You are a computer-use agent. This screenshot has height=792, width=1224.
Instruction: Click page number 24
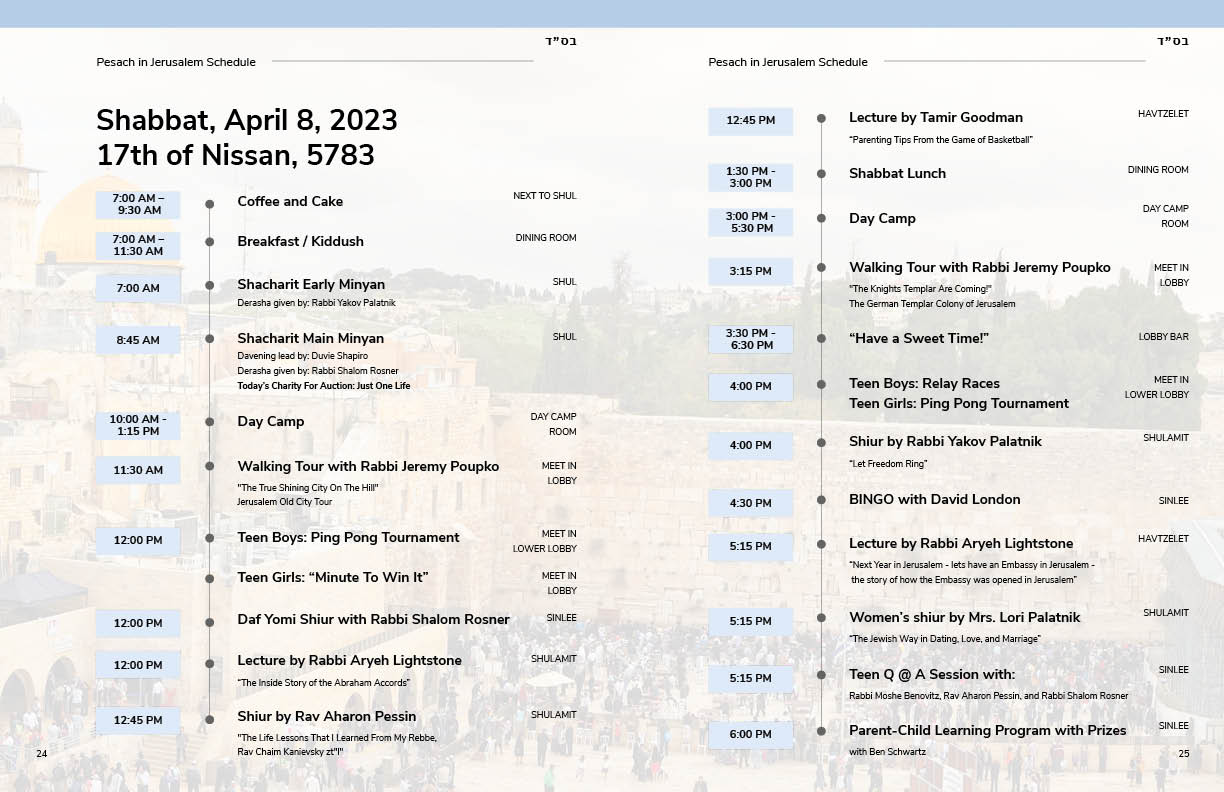[41, 753]
